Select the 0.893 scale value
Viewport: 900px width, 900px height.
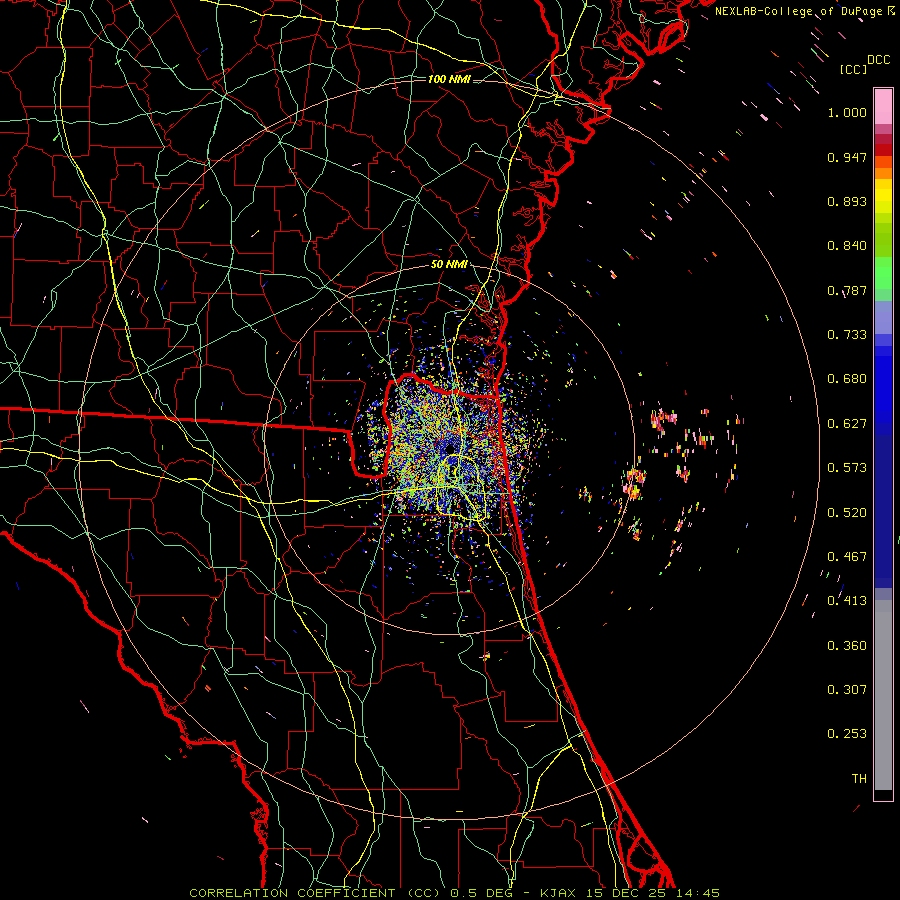tap(847, 201)
